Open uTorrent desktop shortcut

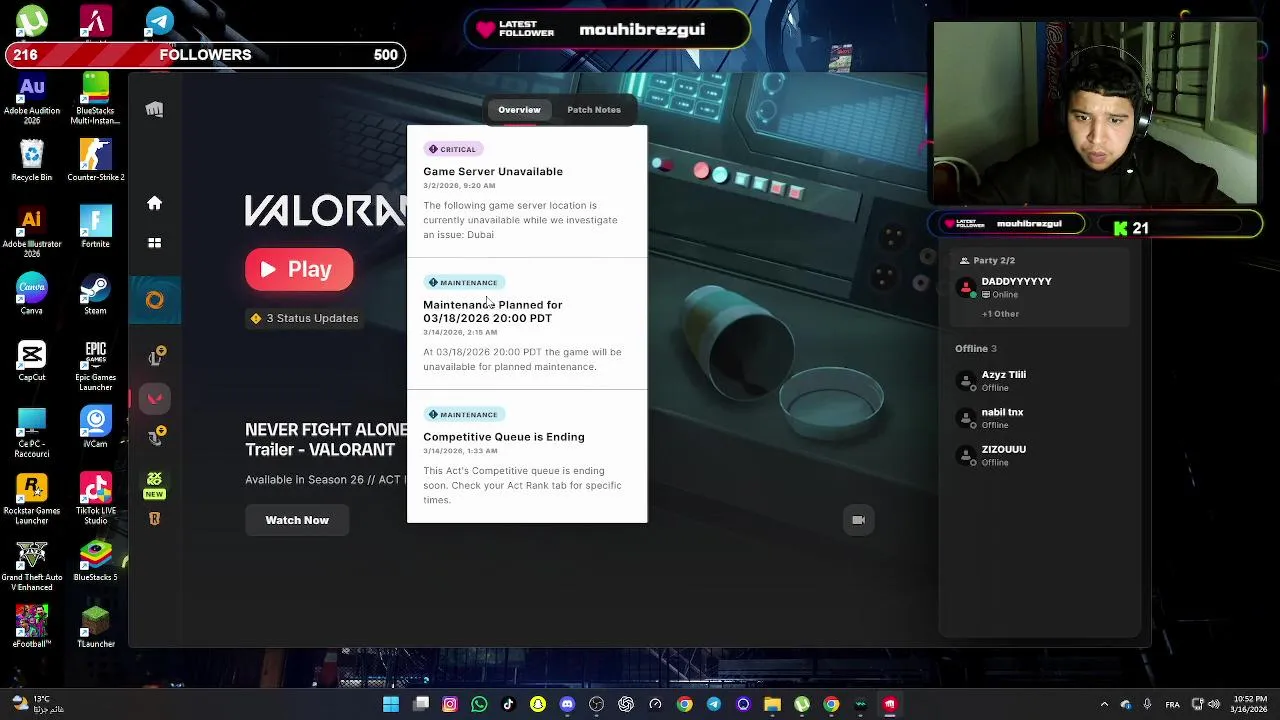(32, 21)
